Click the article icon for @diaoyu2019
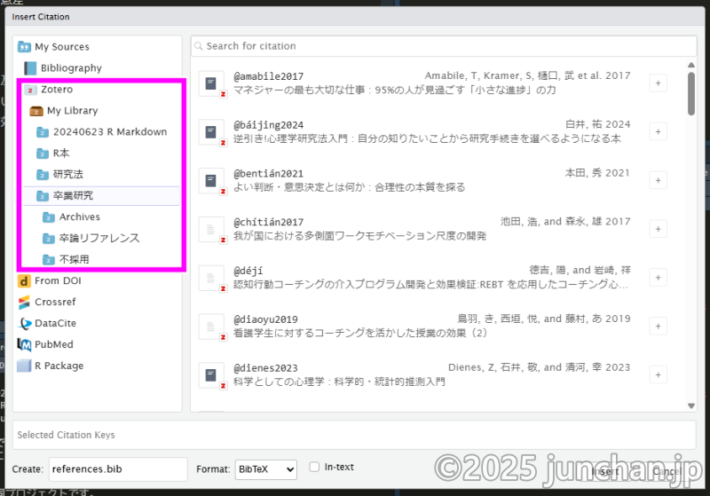This screenshot has width=710, height=496. [211, 326]
